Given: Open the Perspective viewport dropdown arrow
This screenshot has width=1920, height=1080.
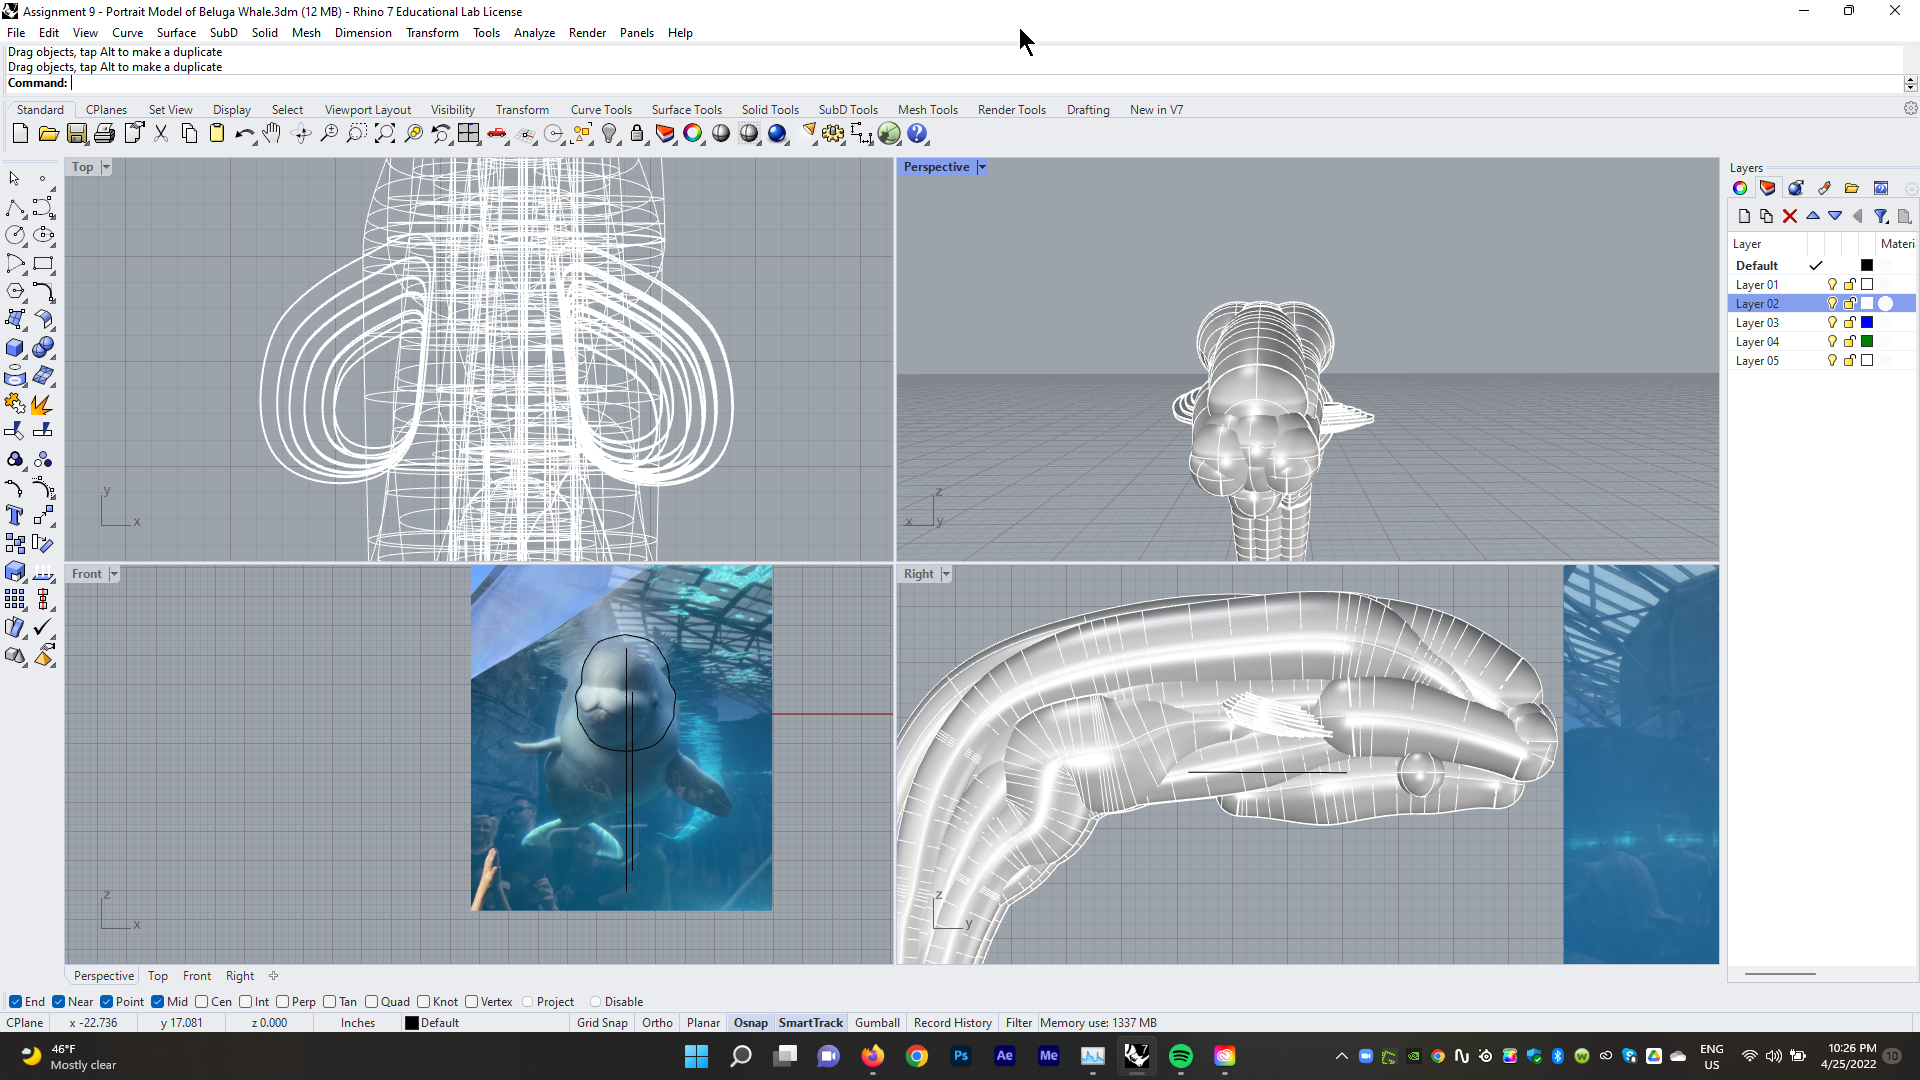Looking at the screenshot, I should point(982,167).
